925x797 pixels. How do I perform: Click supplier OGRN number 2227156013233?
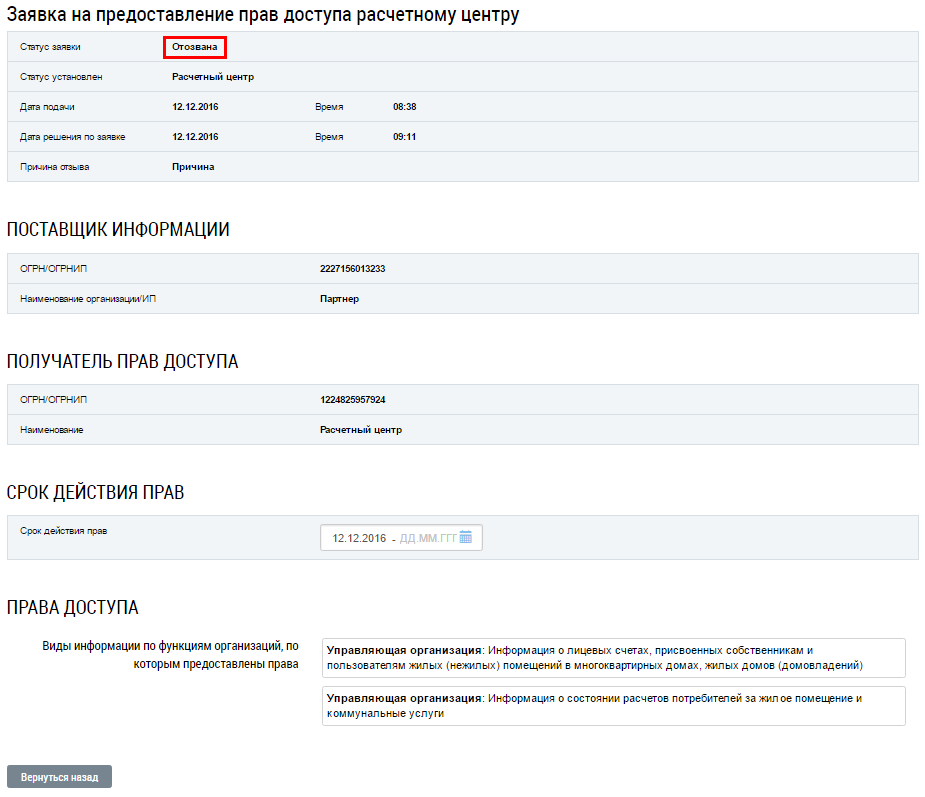352,269
